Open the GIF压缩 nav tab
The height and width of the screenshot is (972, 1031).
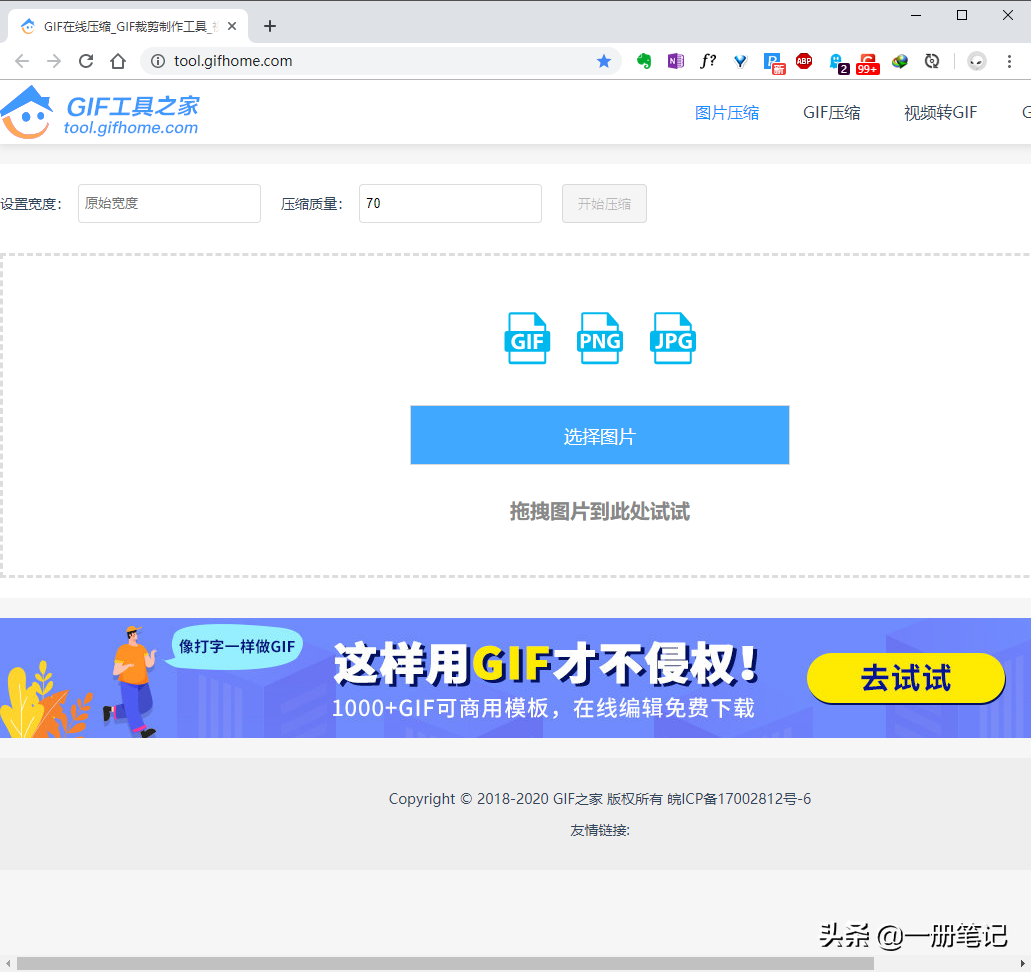click(x=831, y=113)
